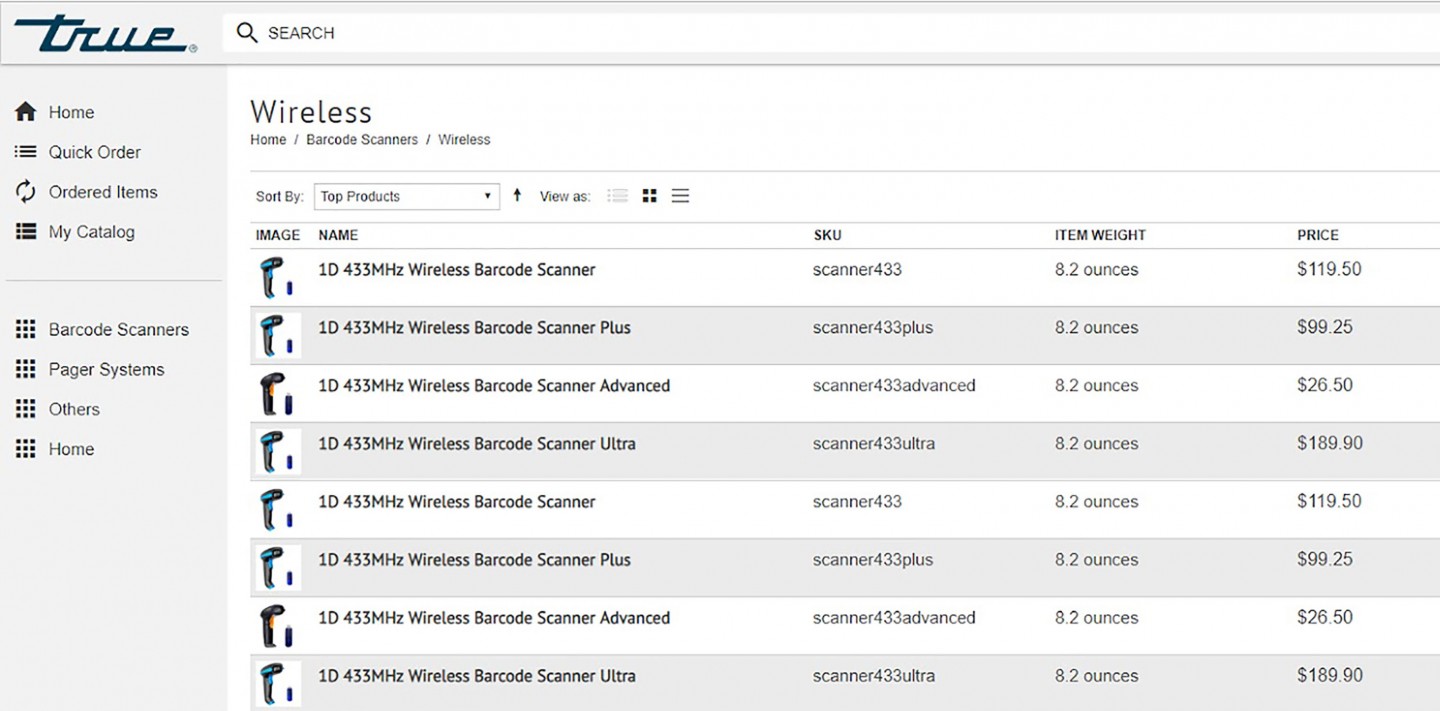The height and width of the screenshot is (711, 1440).
Task: Expand the Top Products selector arrow
Action: 487,196
